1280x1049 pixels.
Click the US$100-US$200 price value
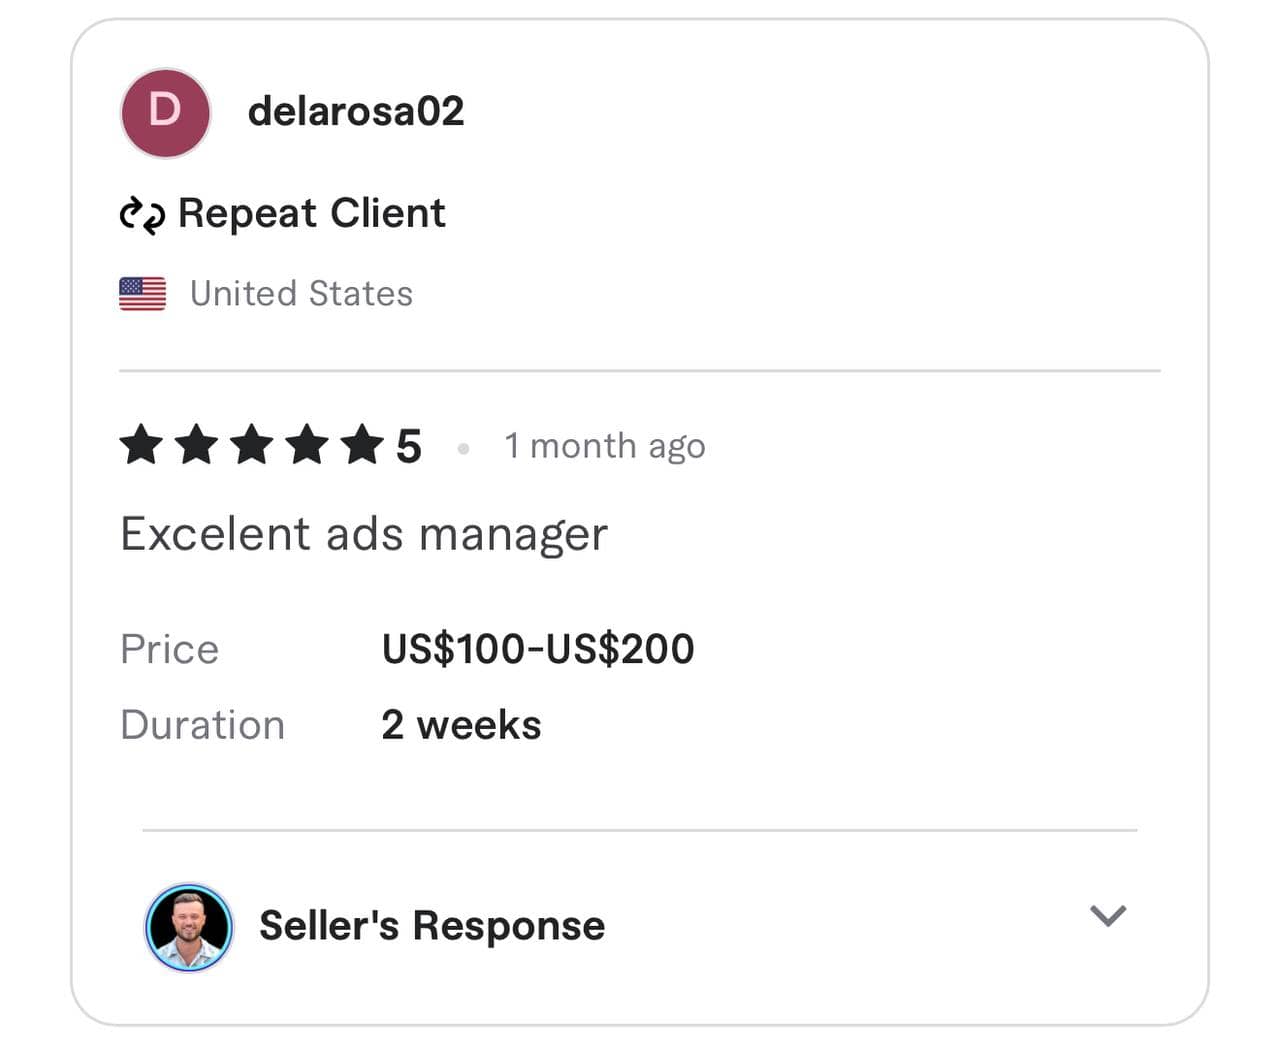(538, 649)
